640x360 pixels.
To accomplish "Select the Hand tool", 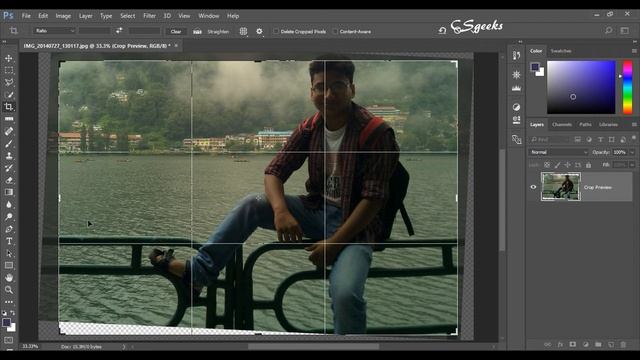I will [x=9, y=278].
